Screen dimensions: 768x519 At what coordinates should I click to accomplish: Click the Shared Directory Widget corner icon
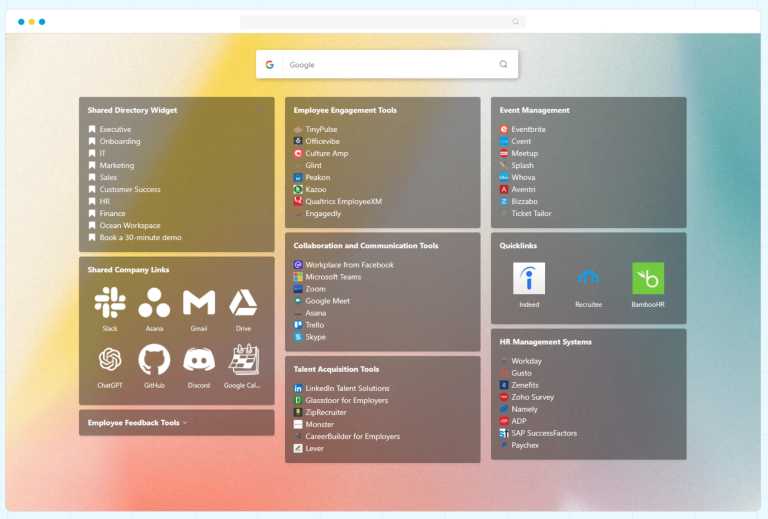tap(260, 110)
